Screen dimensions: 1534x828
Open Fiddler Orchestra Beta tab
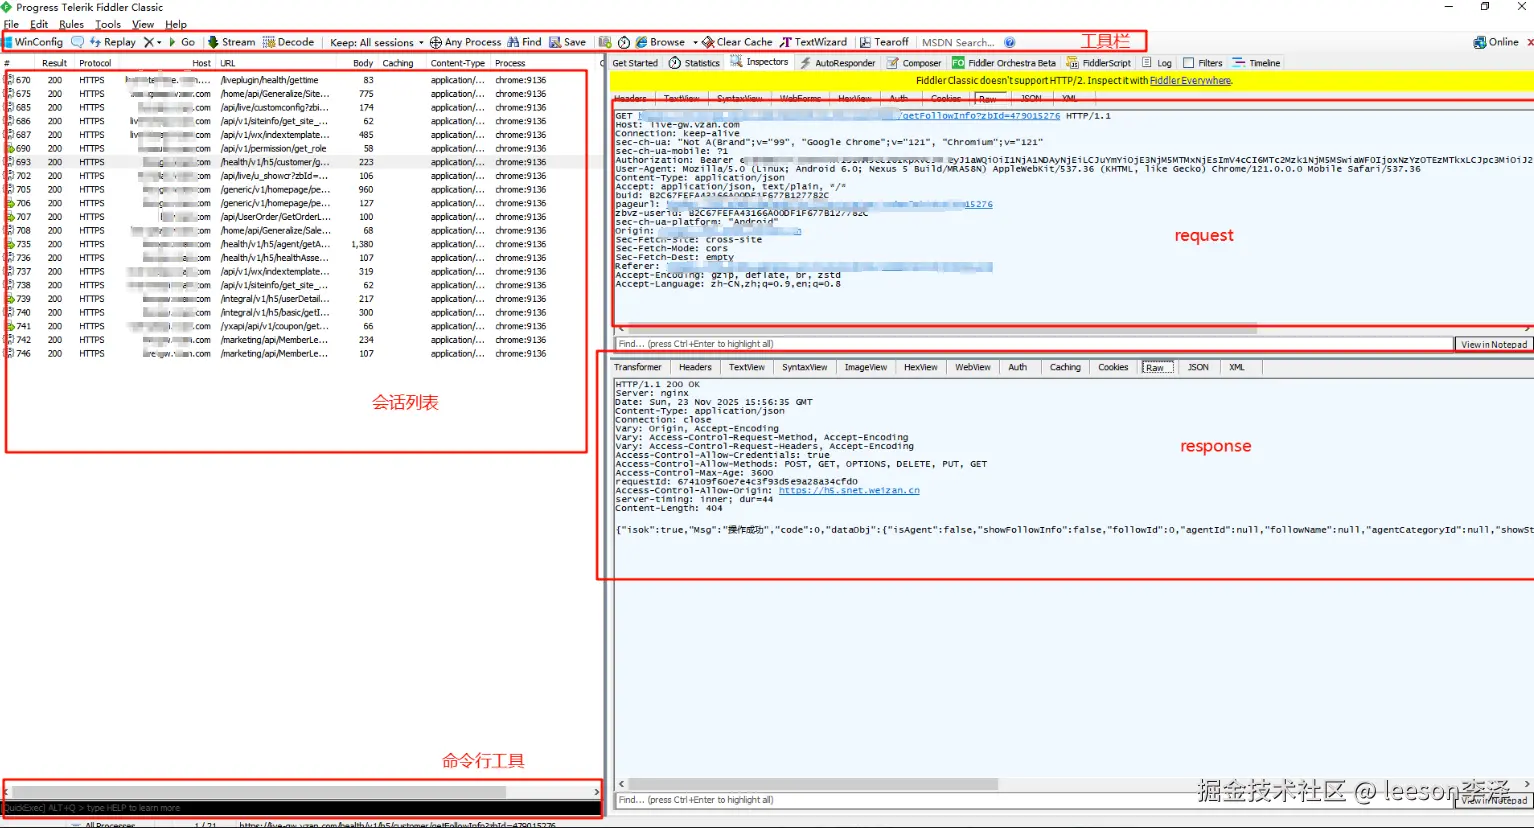point(1003,63)
